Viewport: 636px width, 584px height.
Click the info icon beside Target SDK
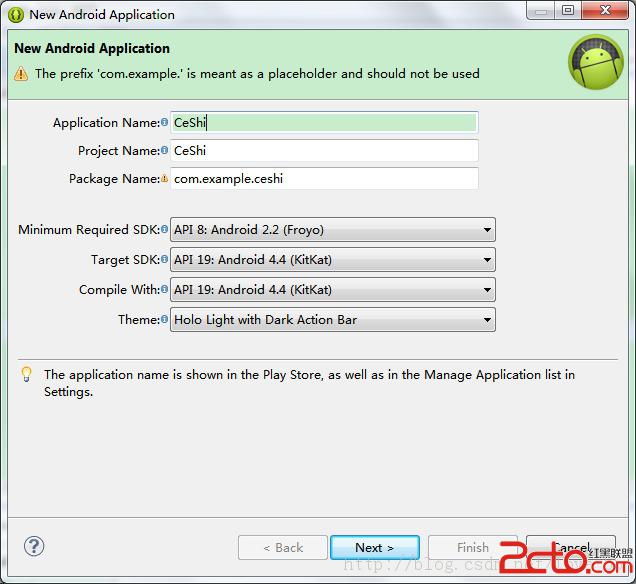(164, 259)
